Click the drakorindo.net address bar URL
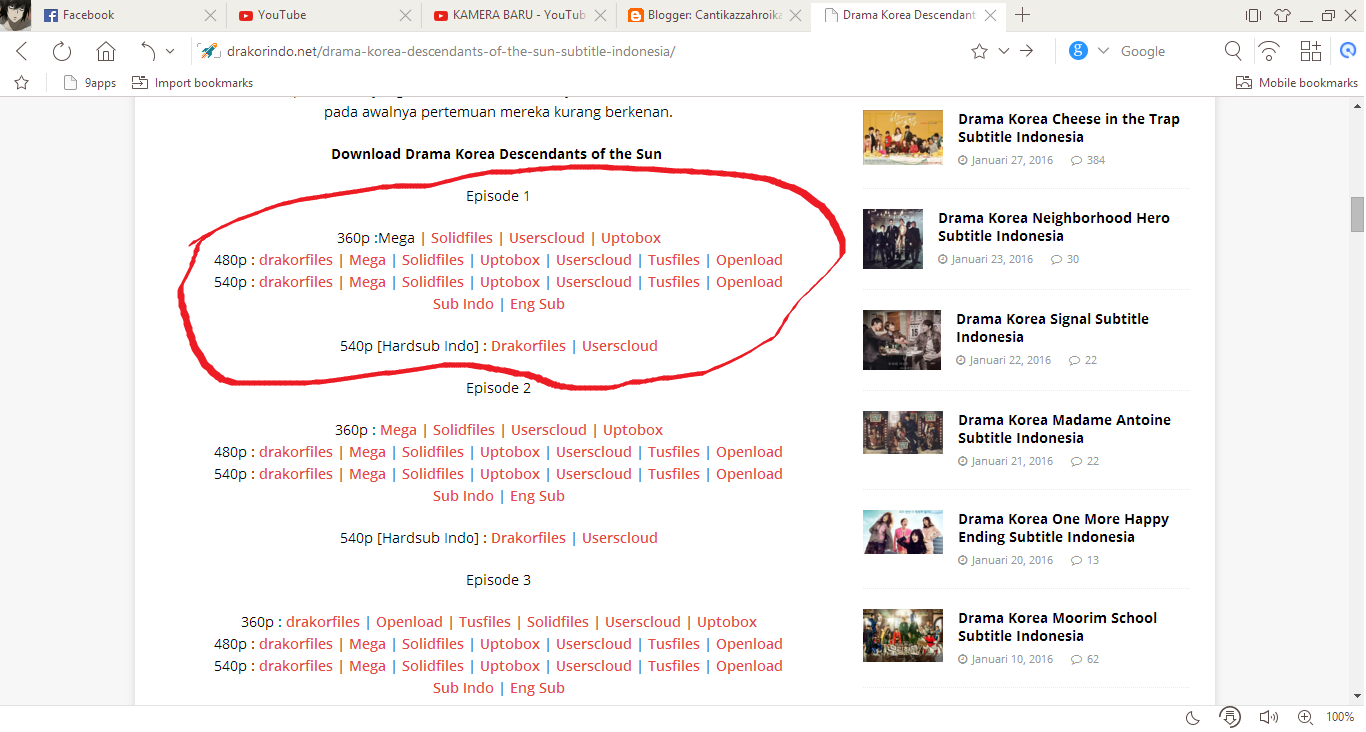Viewport: 1366px width, 732px height. point(451,51)
